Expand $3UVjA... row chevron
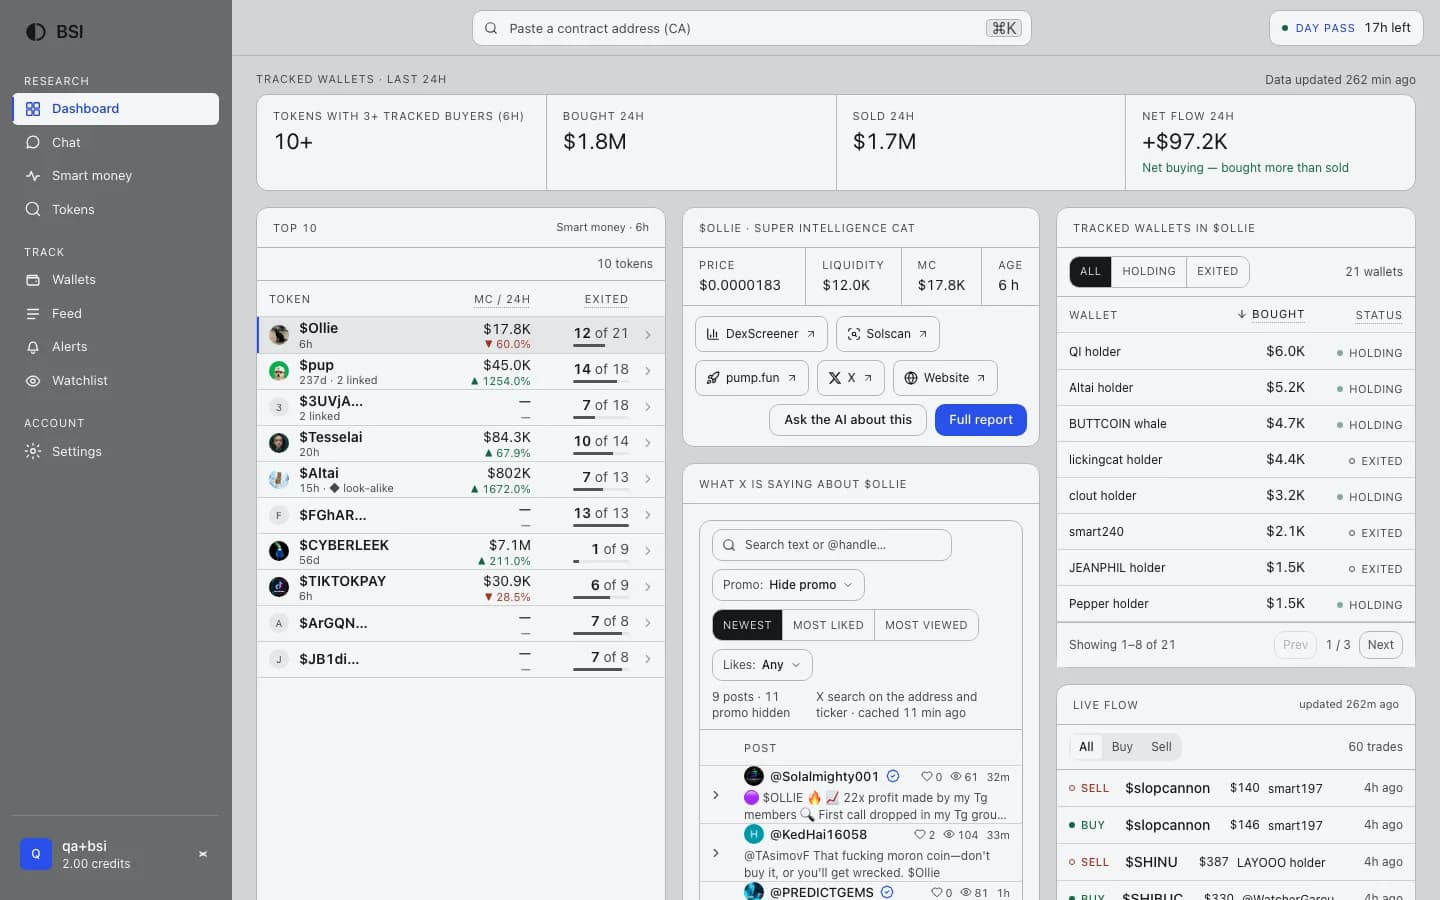 point(648,407)
